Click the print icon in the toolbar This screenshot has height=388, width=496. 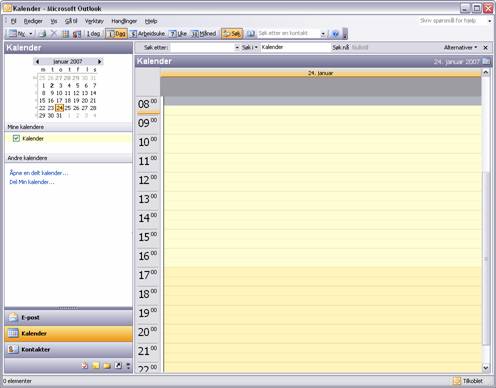tap(43, 34)
